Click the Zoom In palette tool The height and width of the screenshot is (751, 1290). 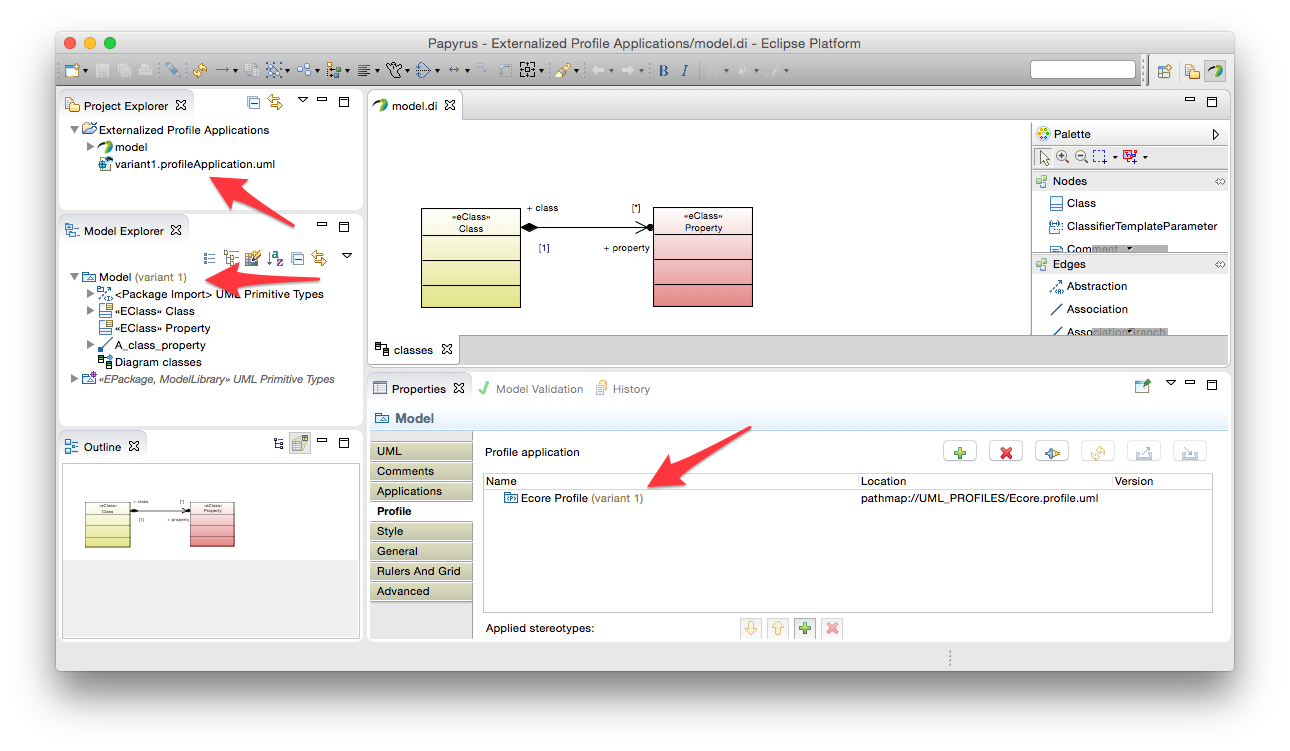1062,157
